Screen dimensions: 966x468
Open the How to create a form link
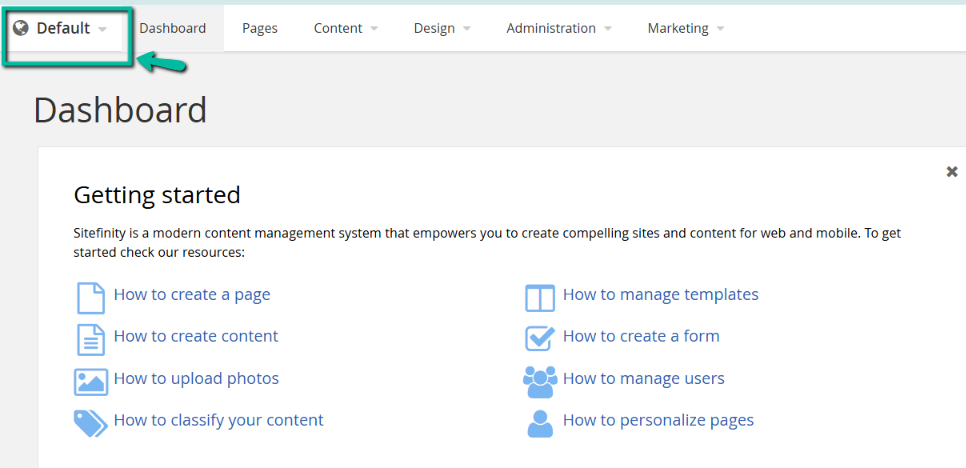641,336
